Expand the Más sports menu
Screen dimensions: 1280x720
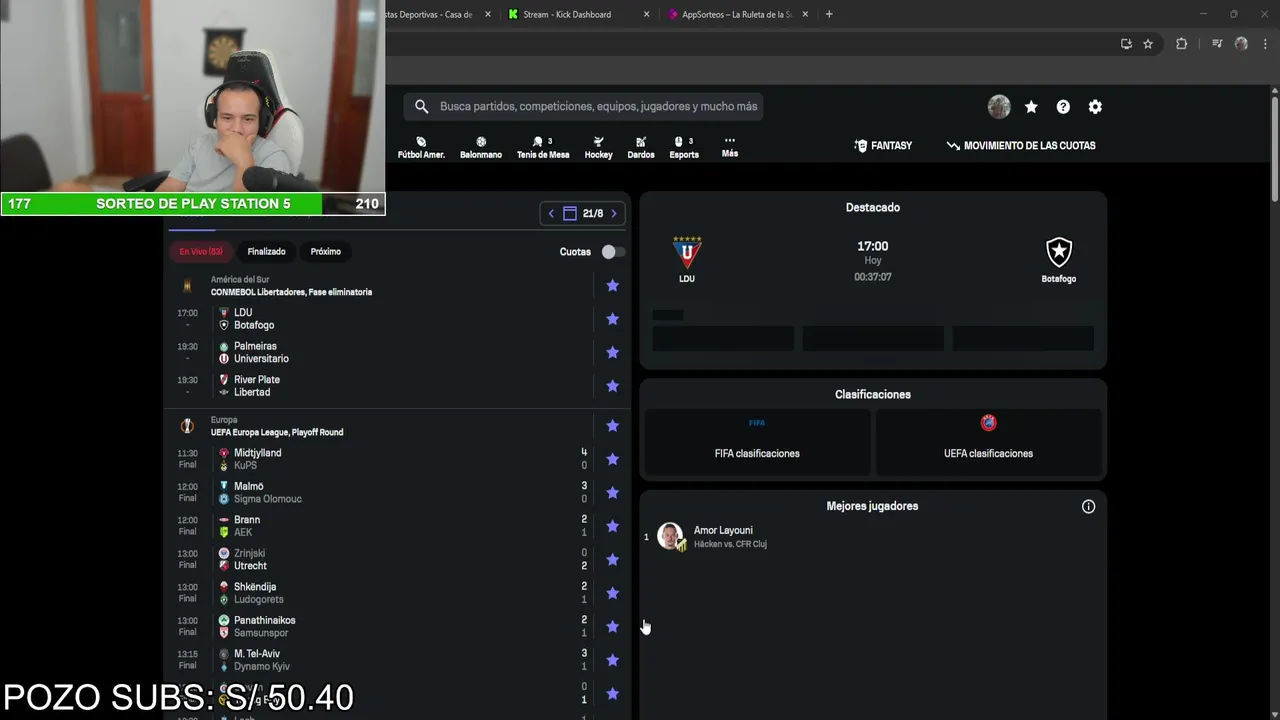pyautogui.click(x=730, y=147)
